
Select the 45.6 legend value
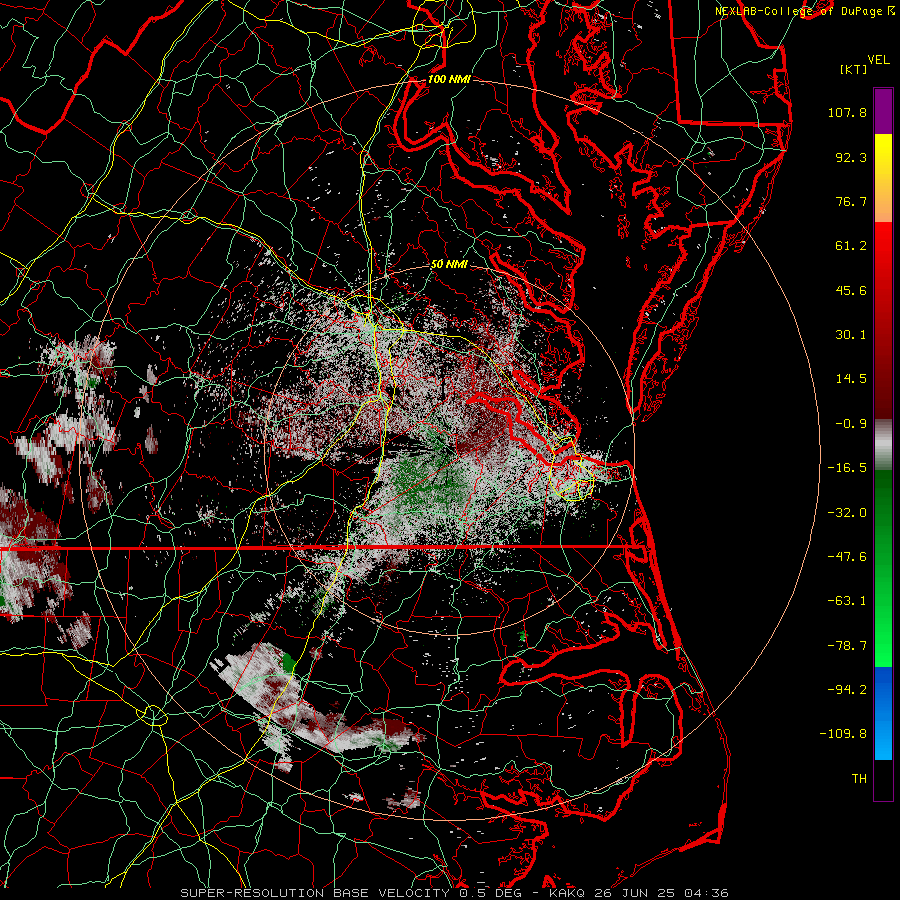pos(851,290)
